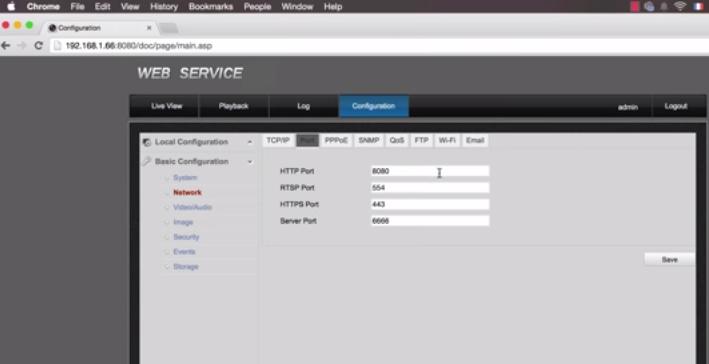This screenshot has height=364, width=709.
Task: Open the View menu
Action: click(130, 7)
